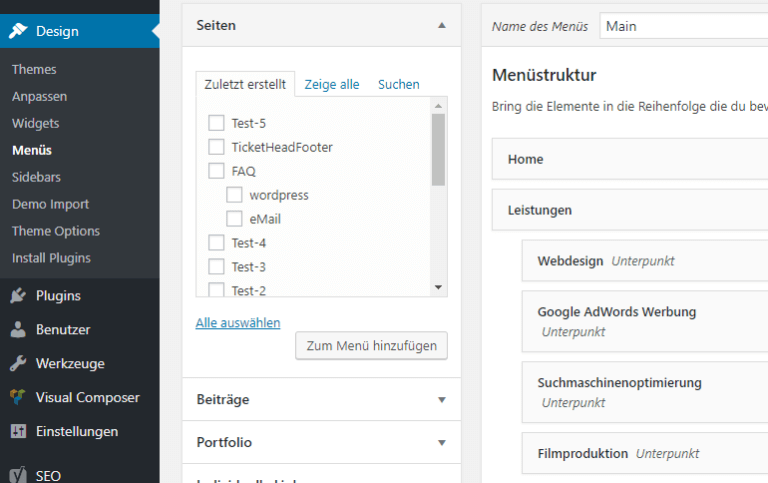Screen dimensions: 768x483
Task: Click the Einstellungen settings icon
Action: (x=18, y=432)
